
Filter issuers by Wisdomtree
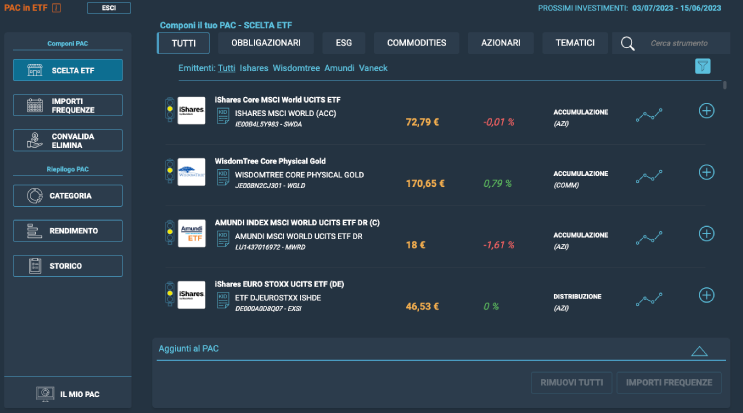tap(296, 68)
